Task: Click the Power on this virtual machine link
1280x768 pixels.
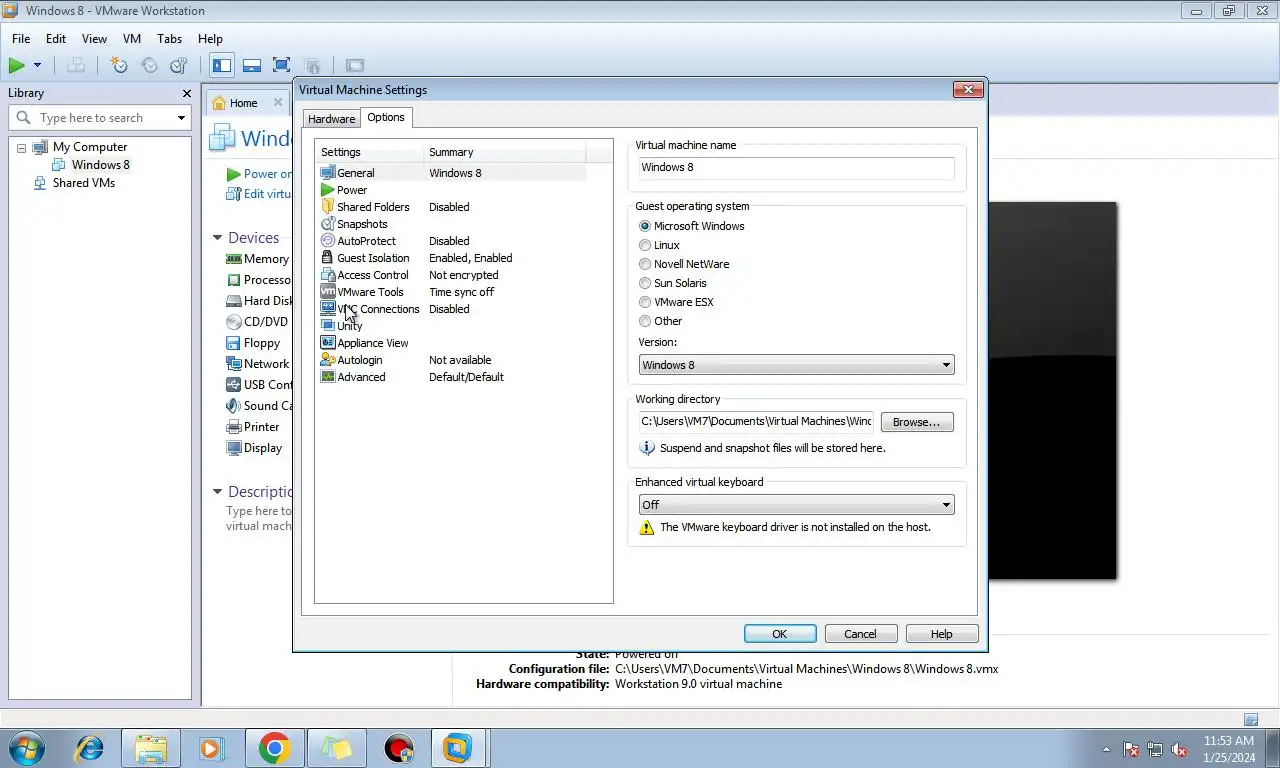Action: coord(259,174)
